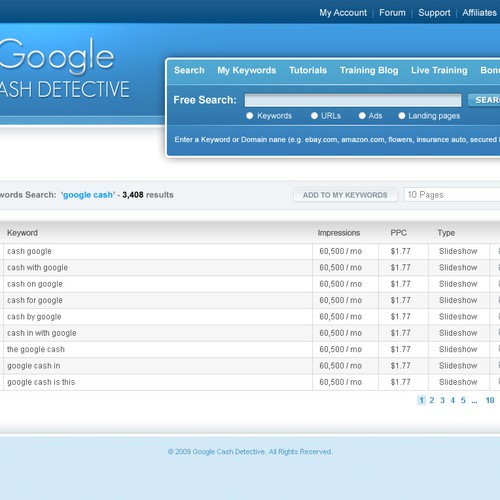Go to results page 2
This screenshot has height=500, width=500.
pyautogui.click(x=432, y=400)
